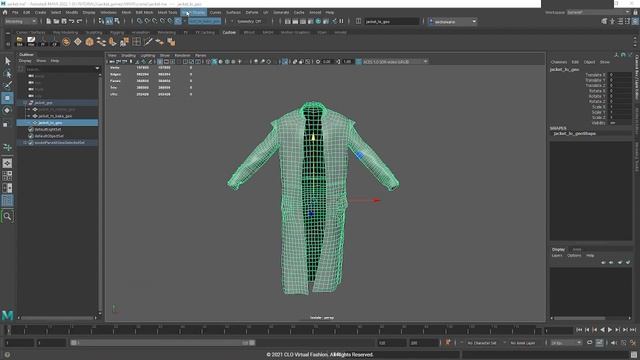Toggle the Outliner layout button in sidebar

point(7,200)
